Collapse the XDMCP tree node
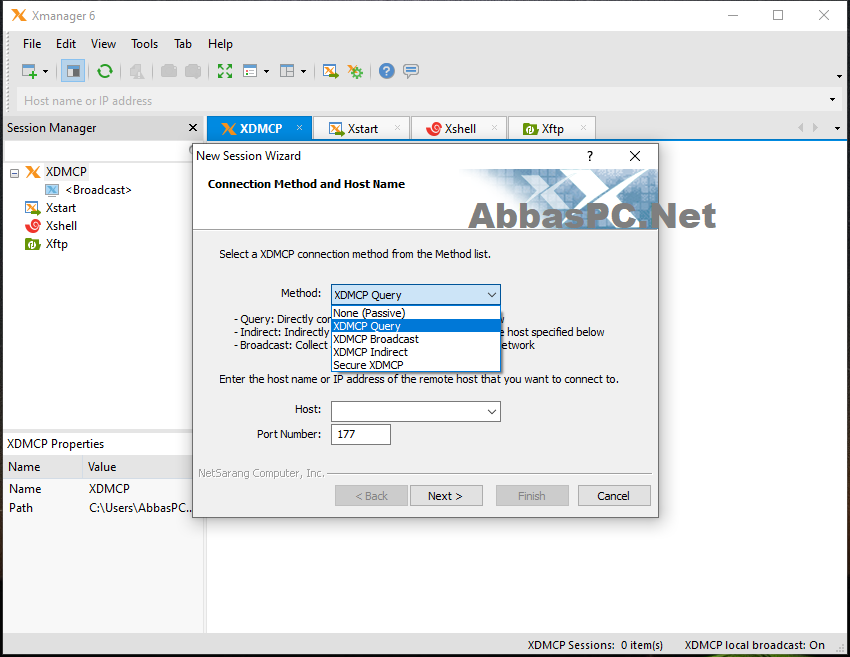 point(15,173)
